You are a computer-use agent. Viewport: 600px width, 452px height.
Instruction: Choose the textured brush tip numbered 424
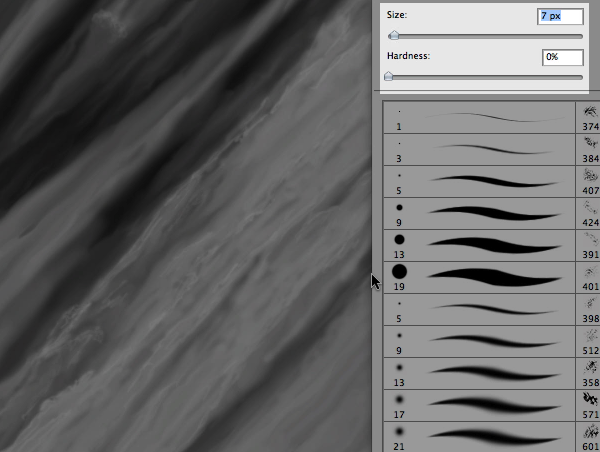[588, 214]
